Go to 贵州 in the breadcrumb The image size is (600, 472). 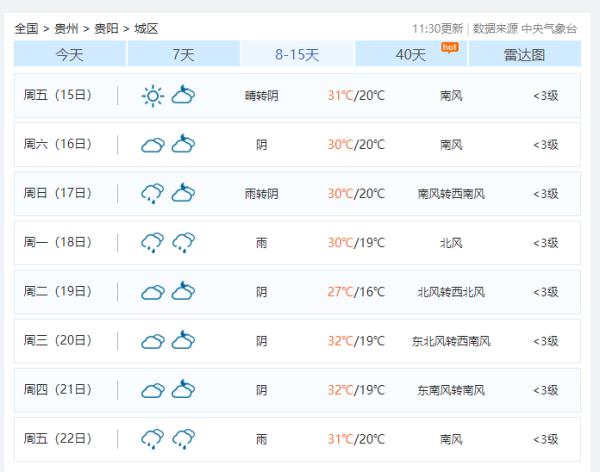point(66,29)
